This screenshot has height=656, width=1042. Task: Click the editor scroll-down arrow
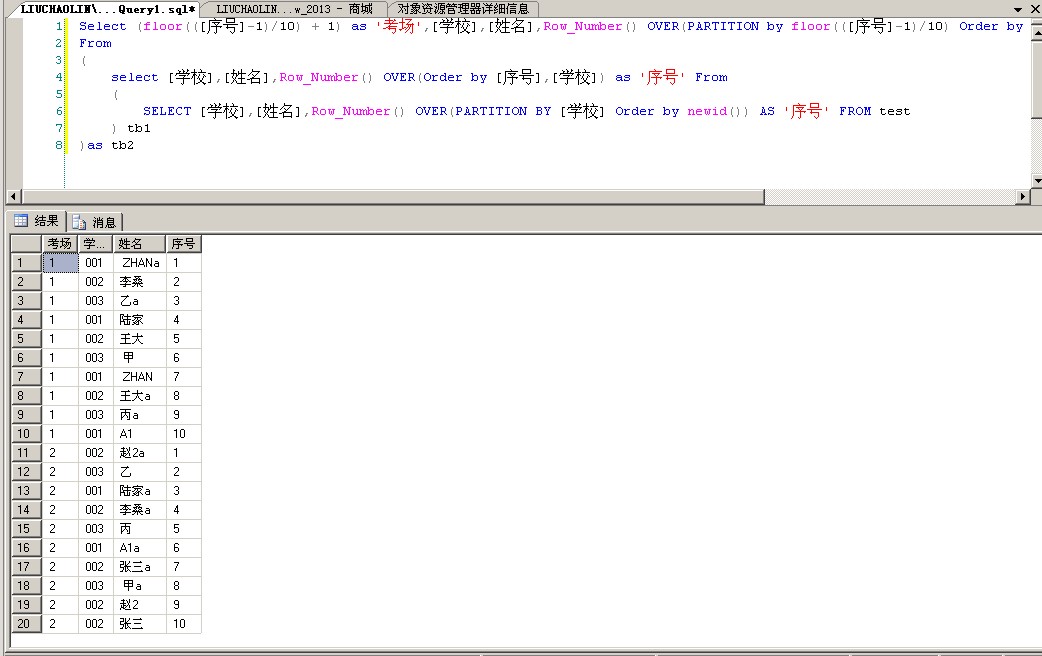(x=1037, y=181)
